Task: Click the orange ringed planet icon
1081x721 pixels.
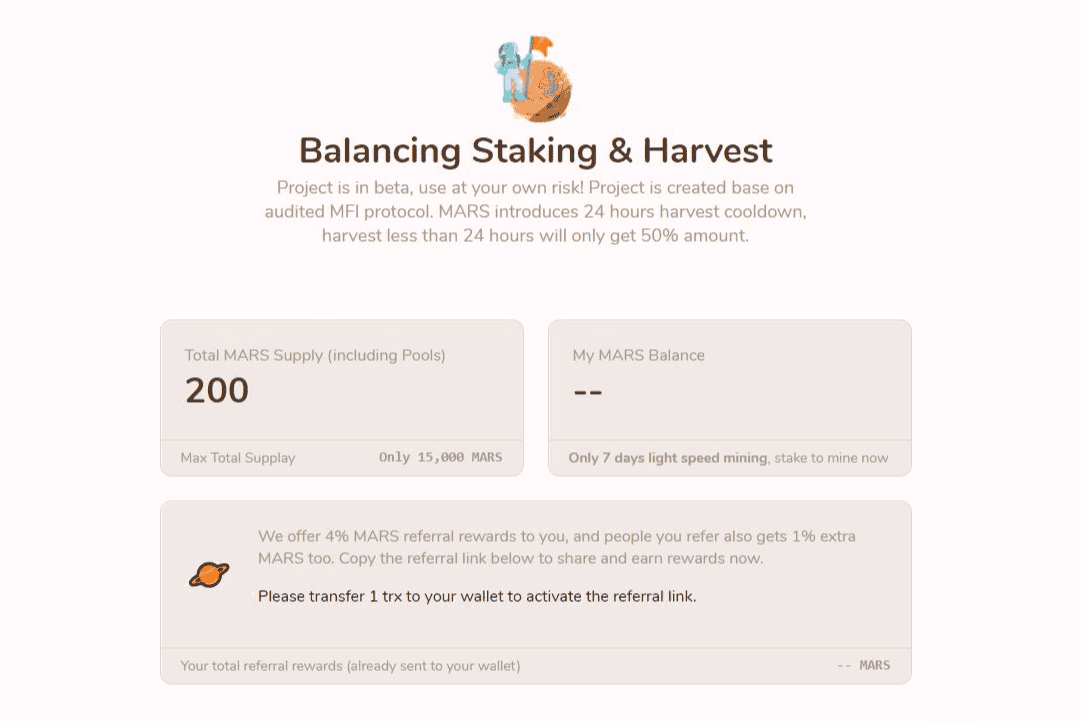Action: pos(209,575)
